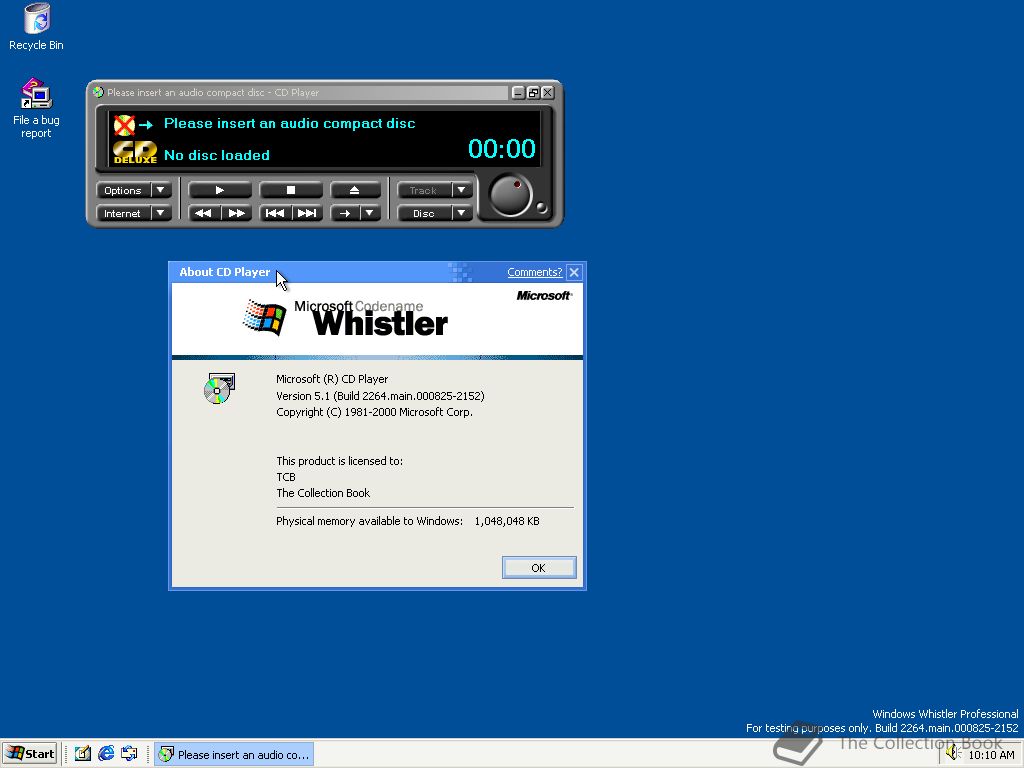This screenshot has height=768, width=1024.
Task: Click the crossed-out disc status icon
Action: (124, 124)
